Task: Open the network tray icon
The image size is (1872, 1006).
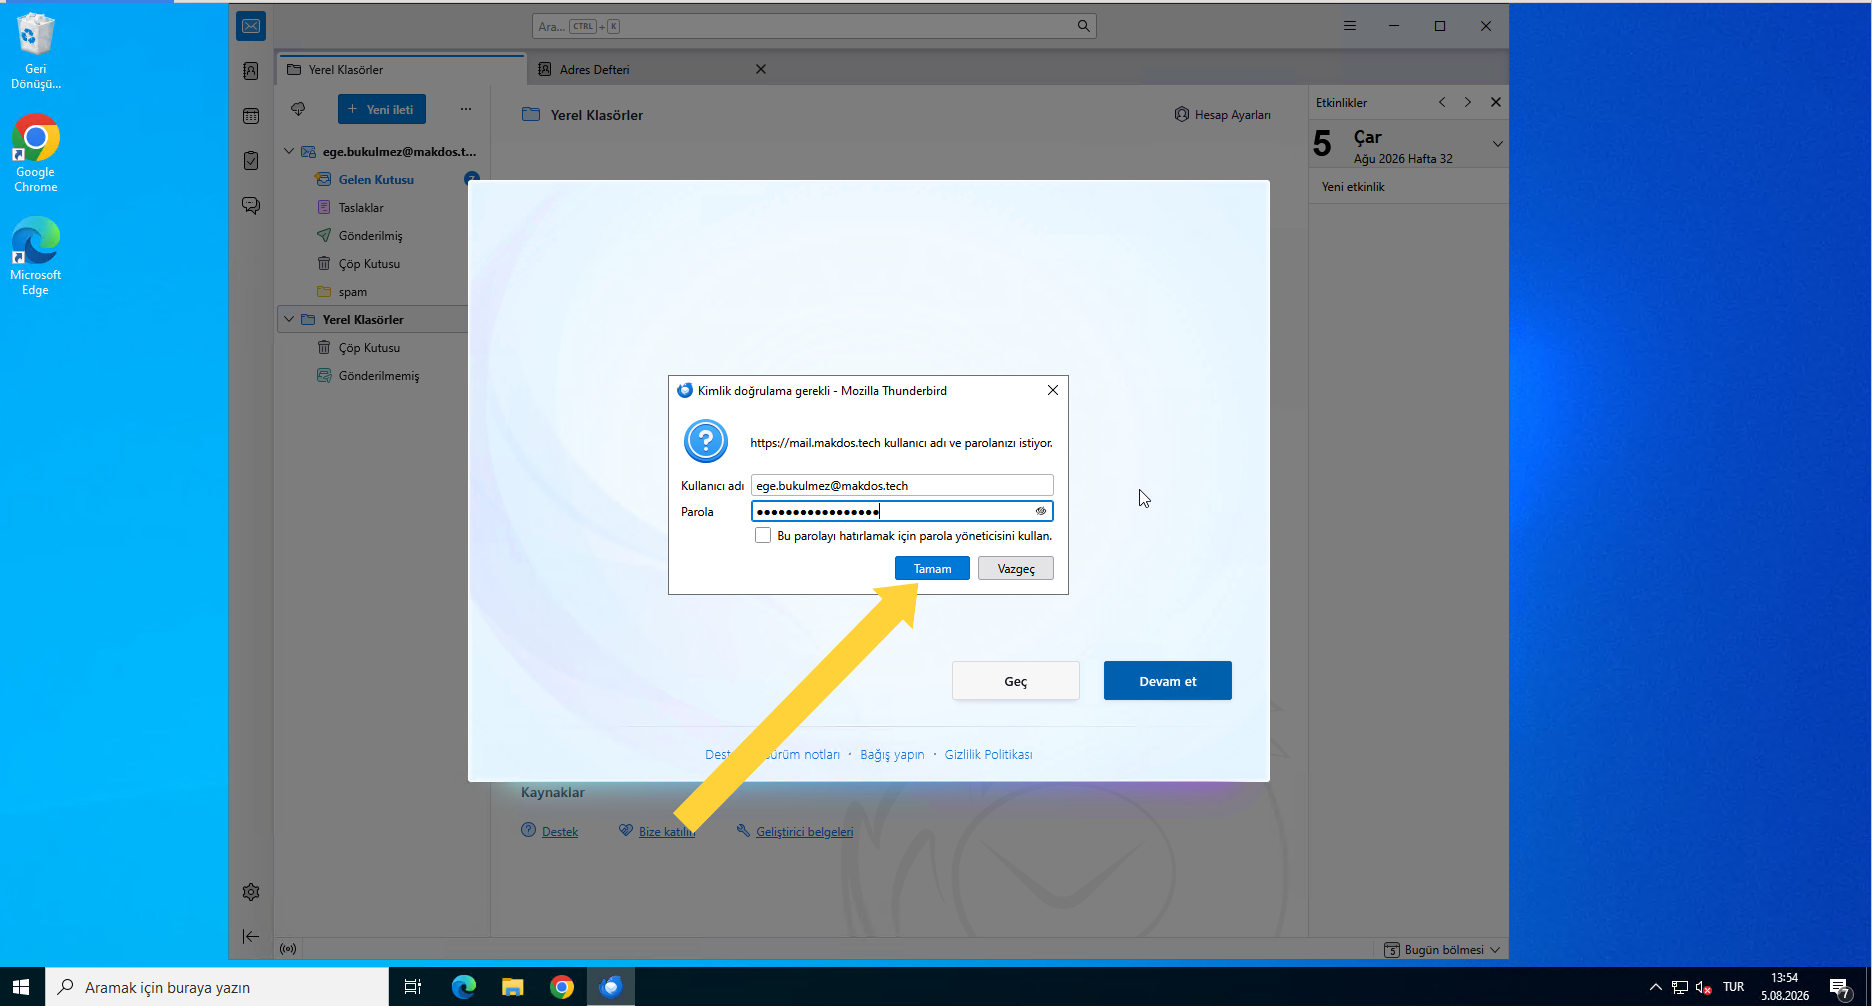Action: point(1680,987)
